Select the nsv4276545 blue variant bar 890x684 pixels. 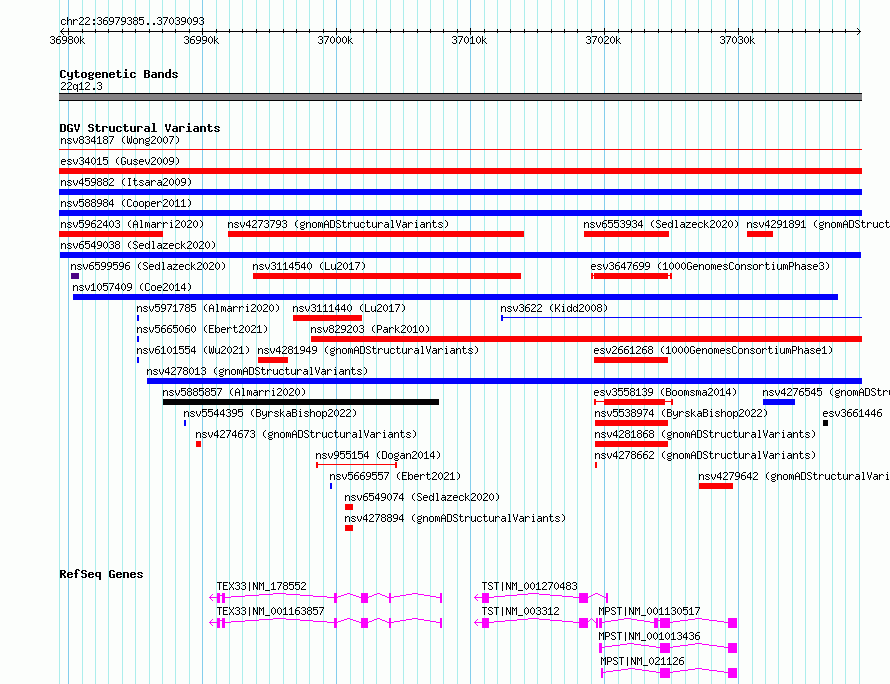779,402
